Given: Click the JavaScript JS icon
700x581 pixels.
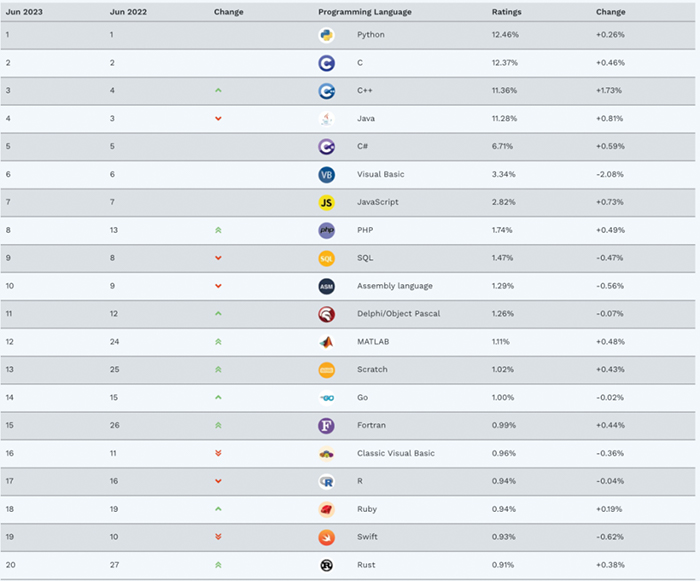Looking at the screenshot, I should point(326,202).
